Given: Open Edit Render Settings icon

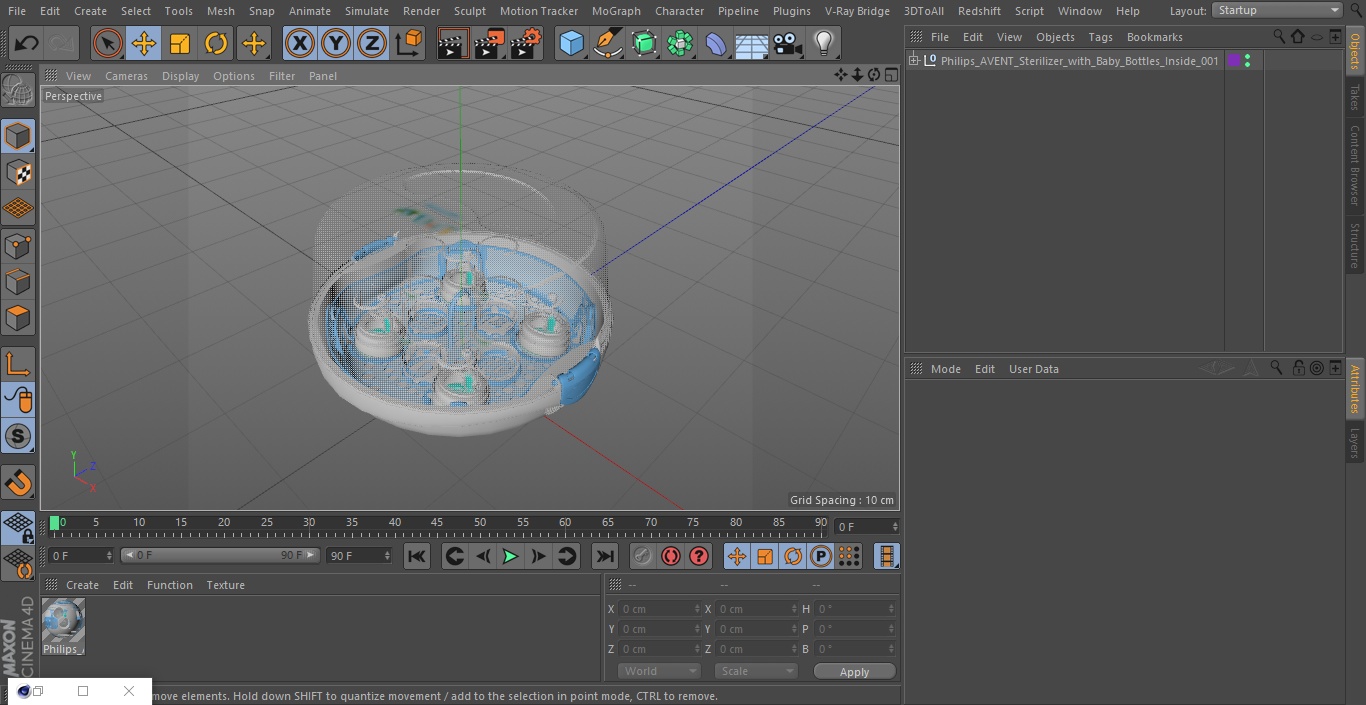Looking at the screenshot, I should [x=526, y=43].
